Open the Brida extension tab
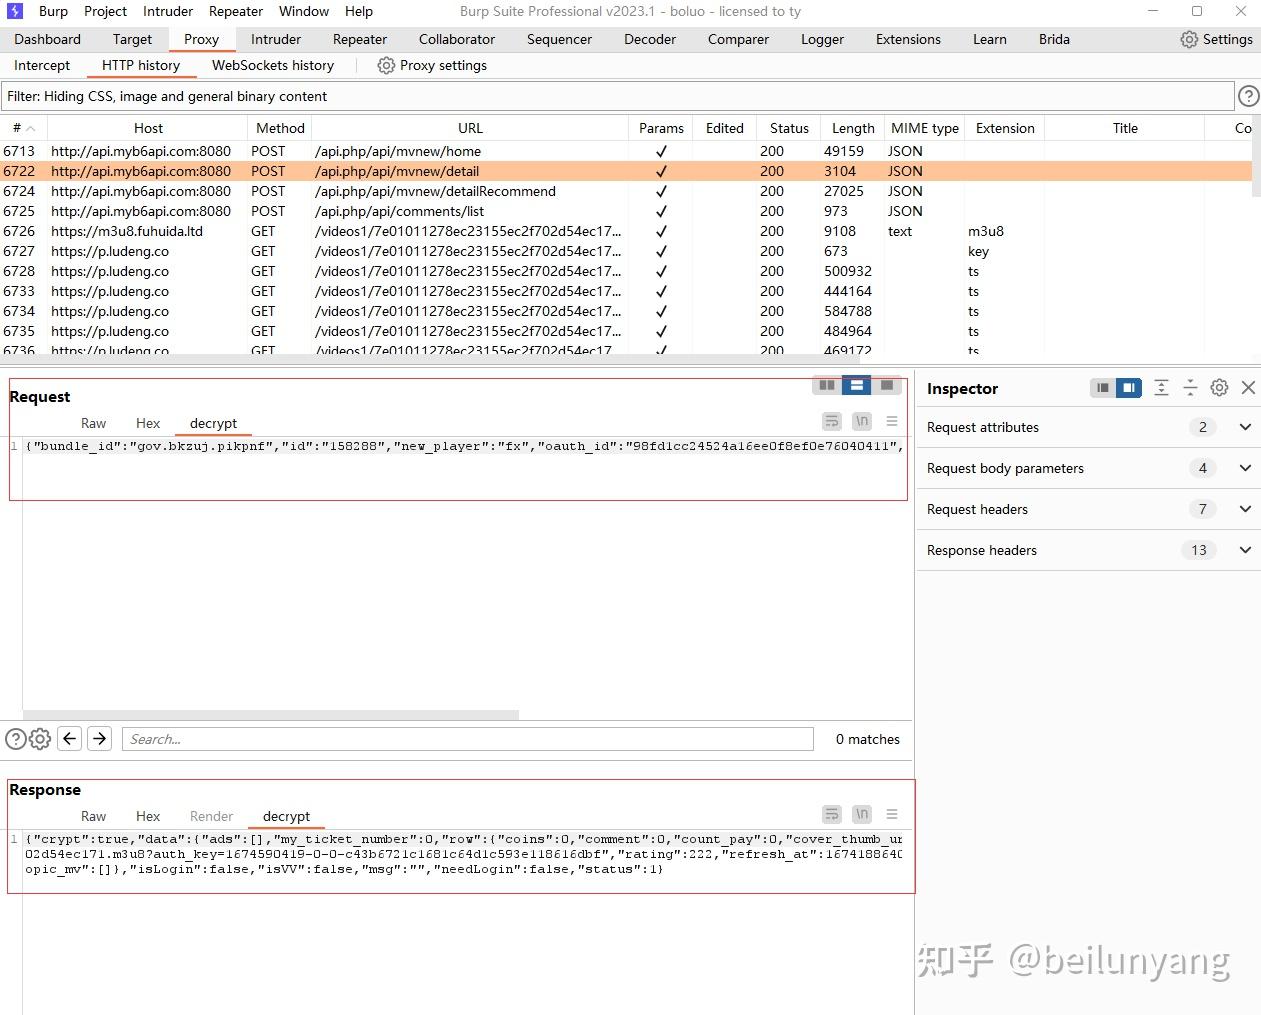 click(x=1054, y=39)
